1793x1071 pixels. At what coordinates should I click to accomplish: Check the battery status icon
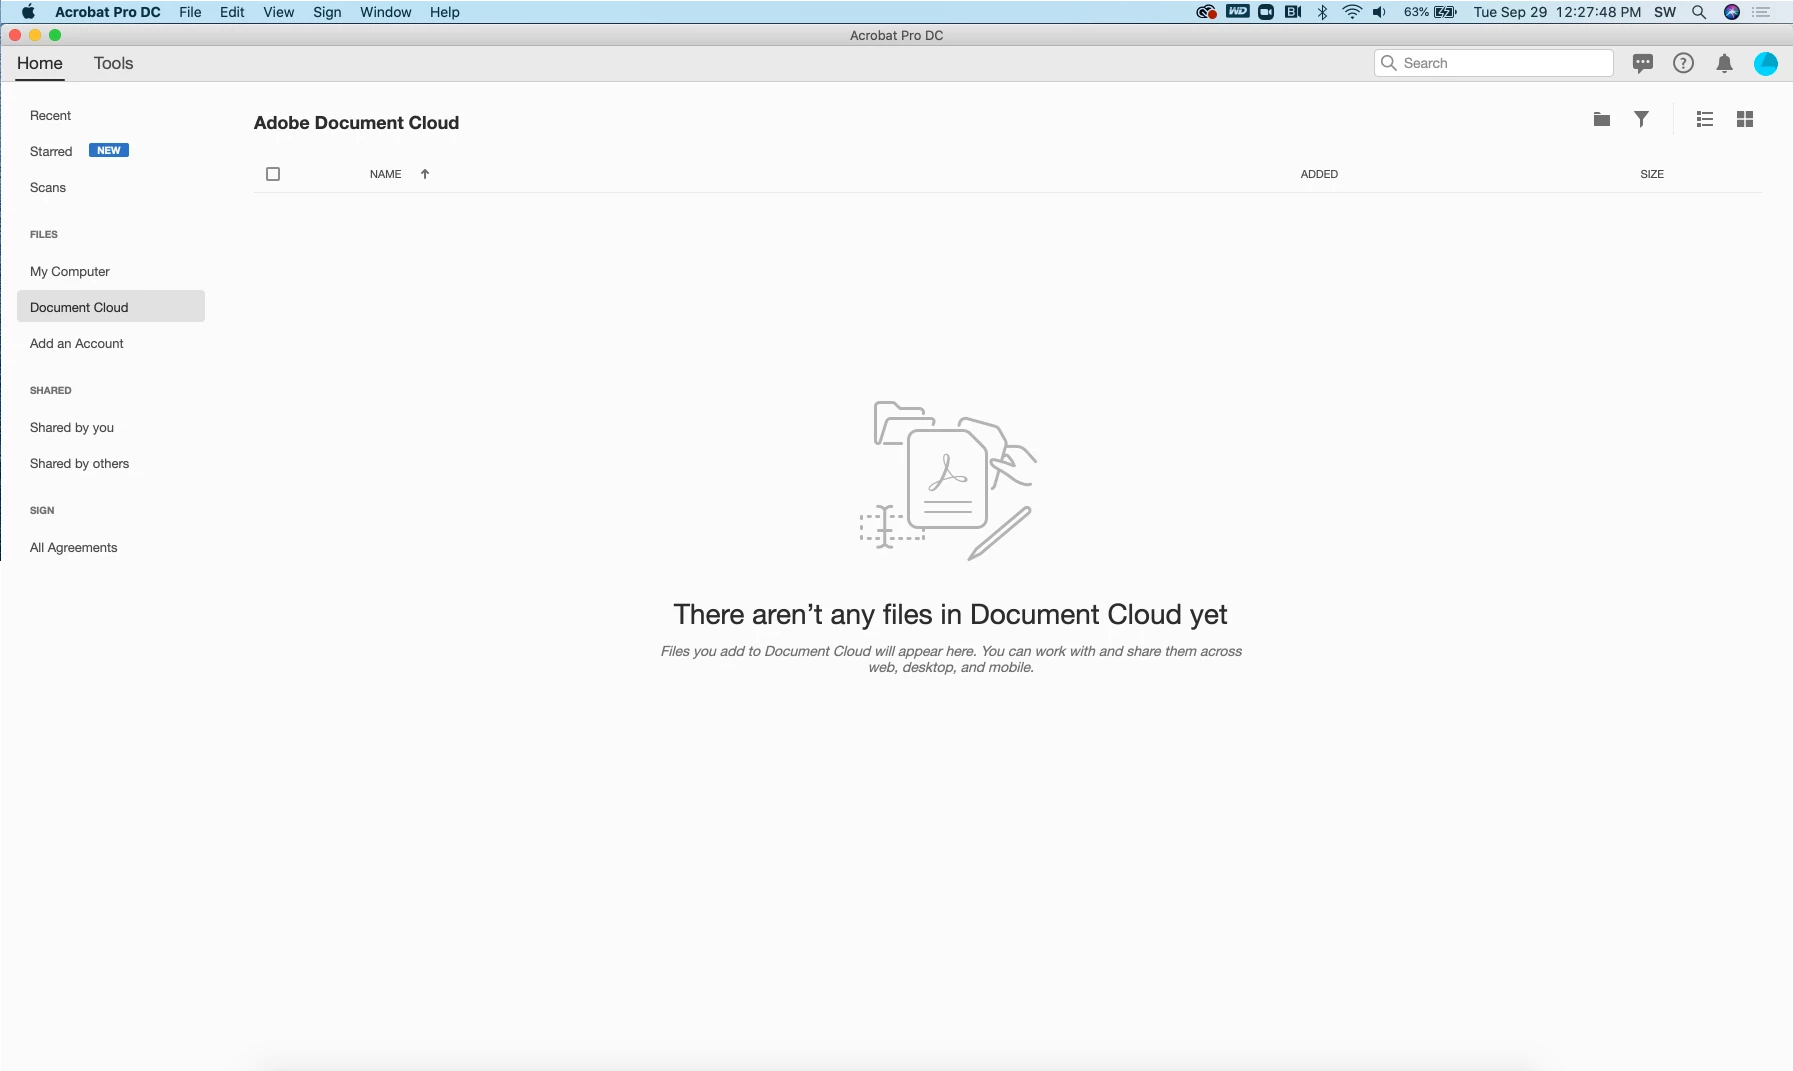pyautogui.click(x=1446, y=12)
